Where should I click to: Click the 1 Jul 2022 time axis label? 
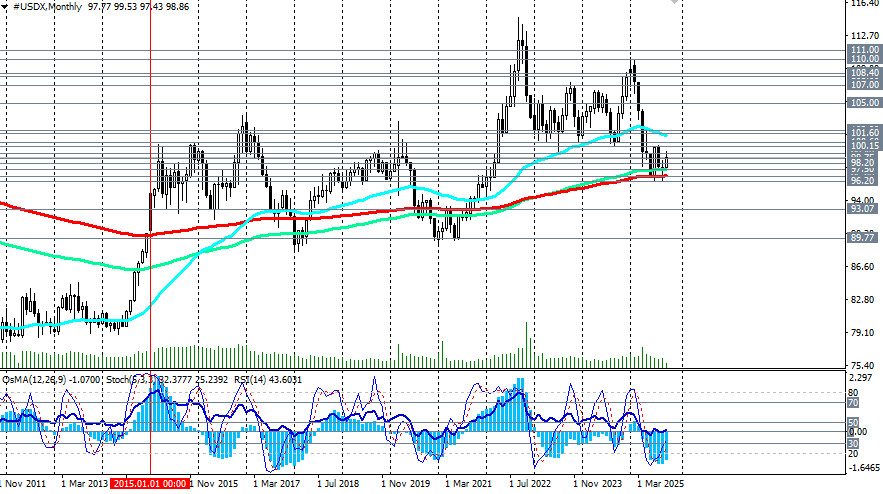[530, 484]
